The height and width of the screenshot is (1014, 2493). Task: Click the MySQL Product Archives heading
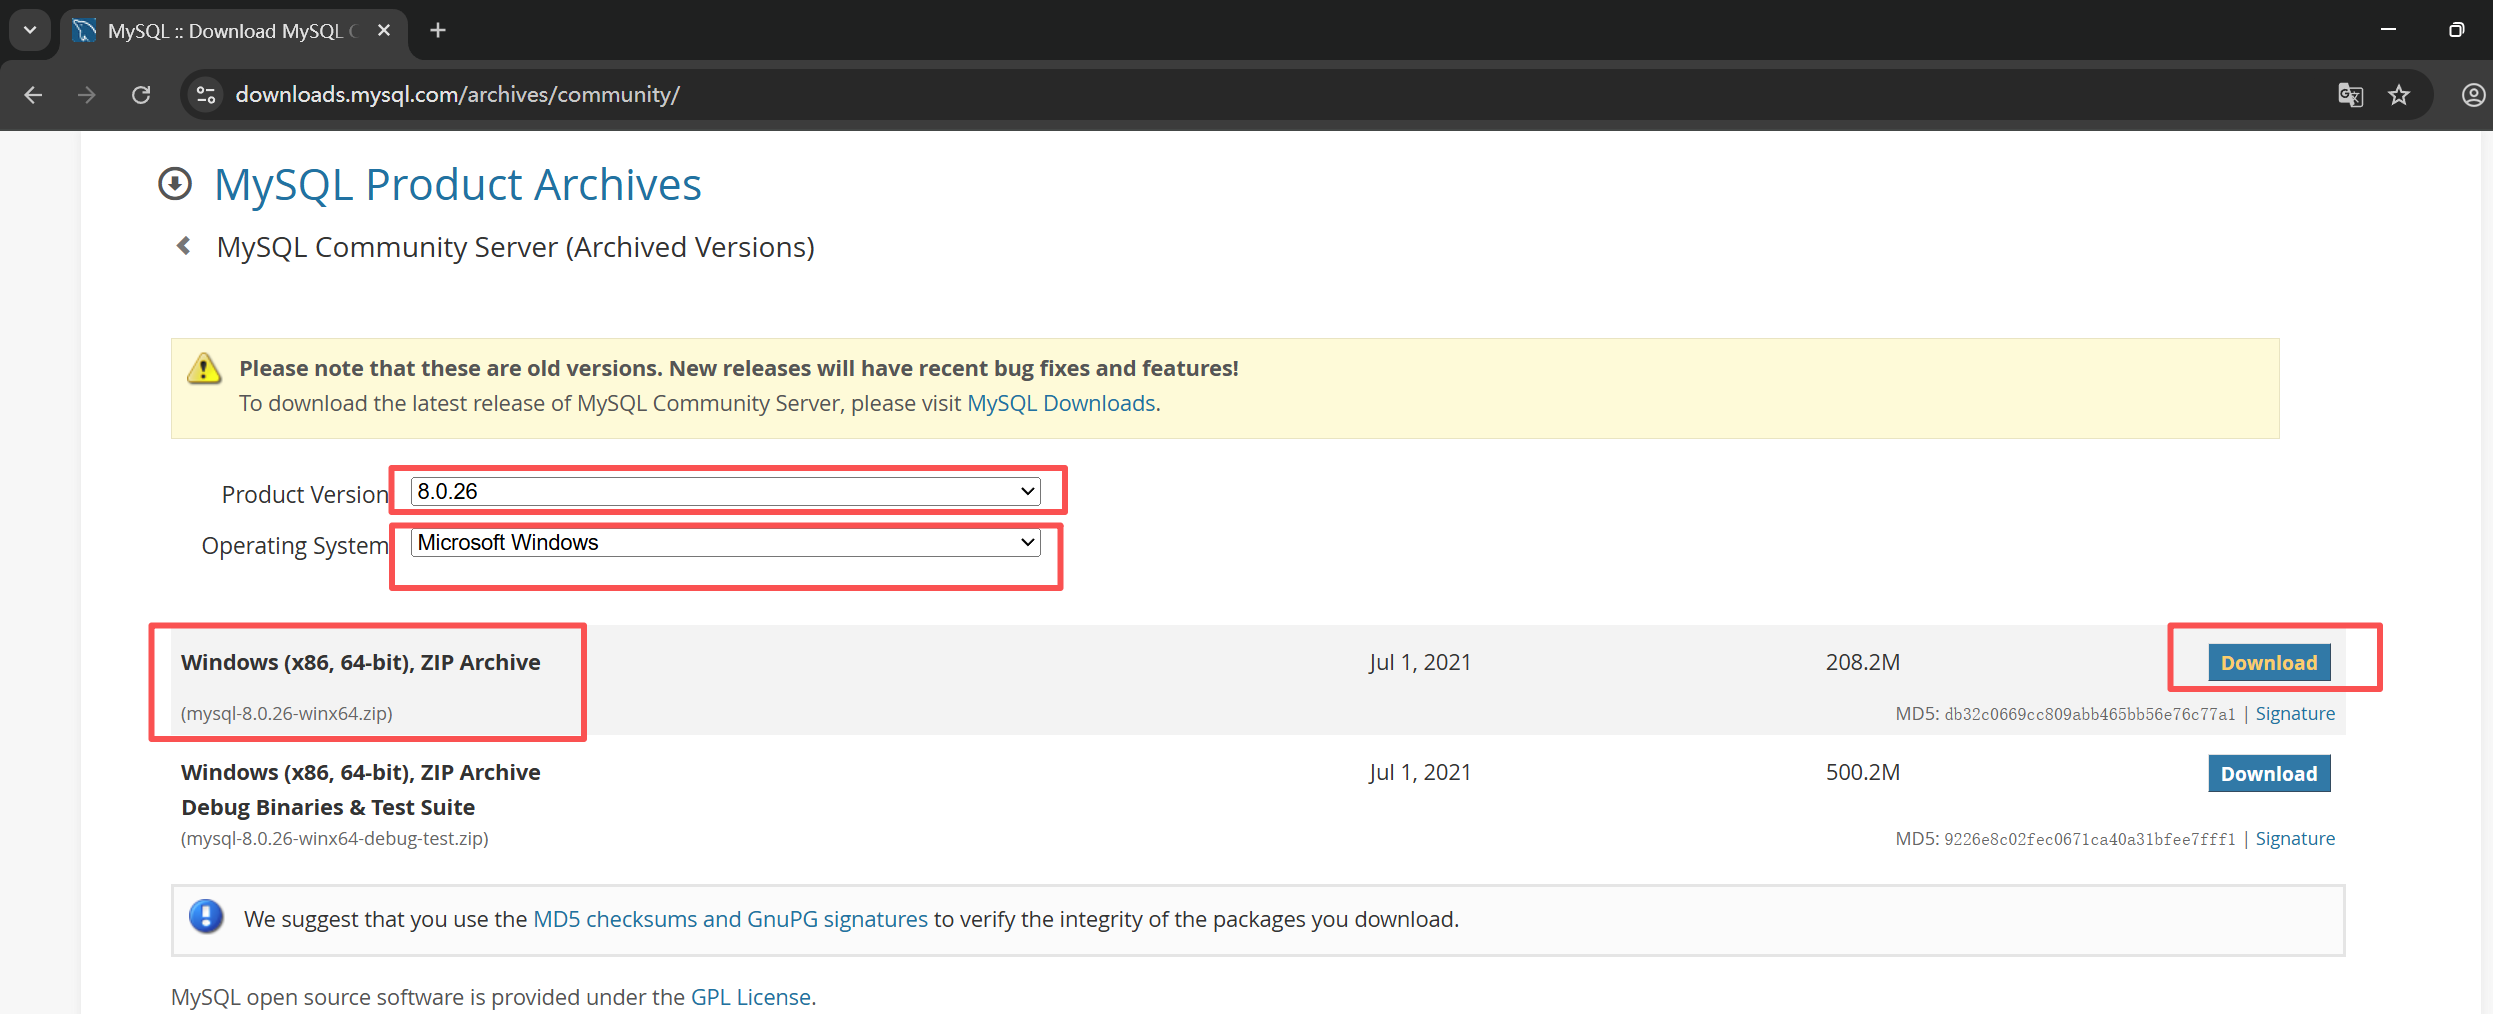tap(458, 185)
